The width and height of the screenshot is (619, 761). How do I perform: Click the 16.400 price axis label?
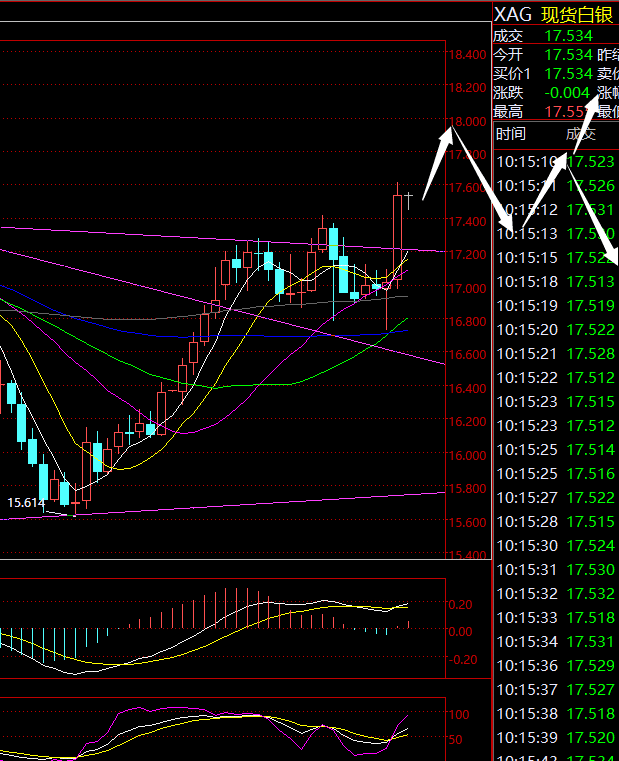(x=467, y=388)
